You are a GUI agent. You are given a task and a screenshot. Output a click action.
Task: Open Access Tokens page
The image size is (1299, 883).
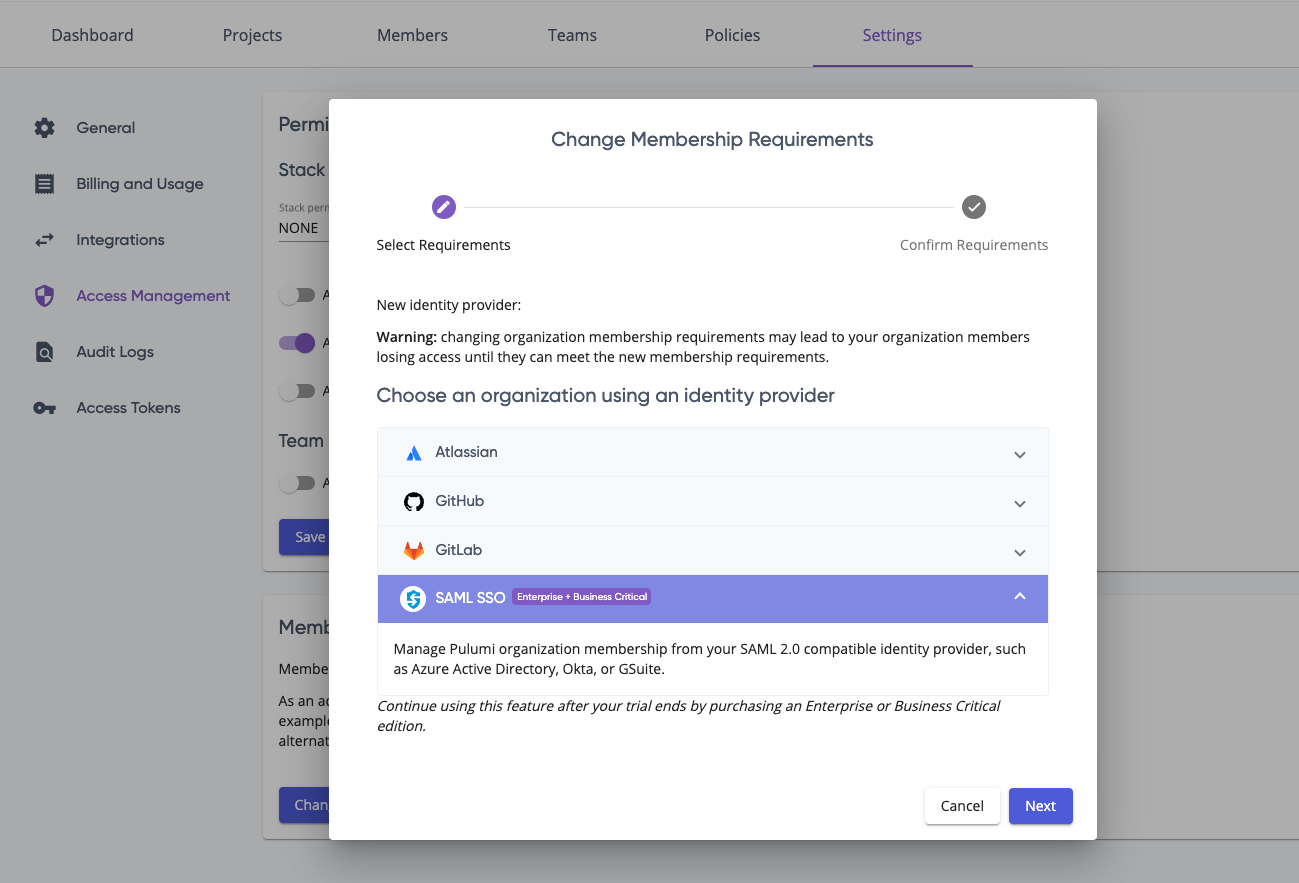(x=128, y=408)
